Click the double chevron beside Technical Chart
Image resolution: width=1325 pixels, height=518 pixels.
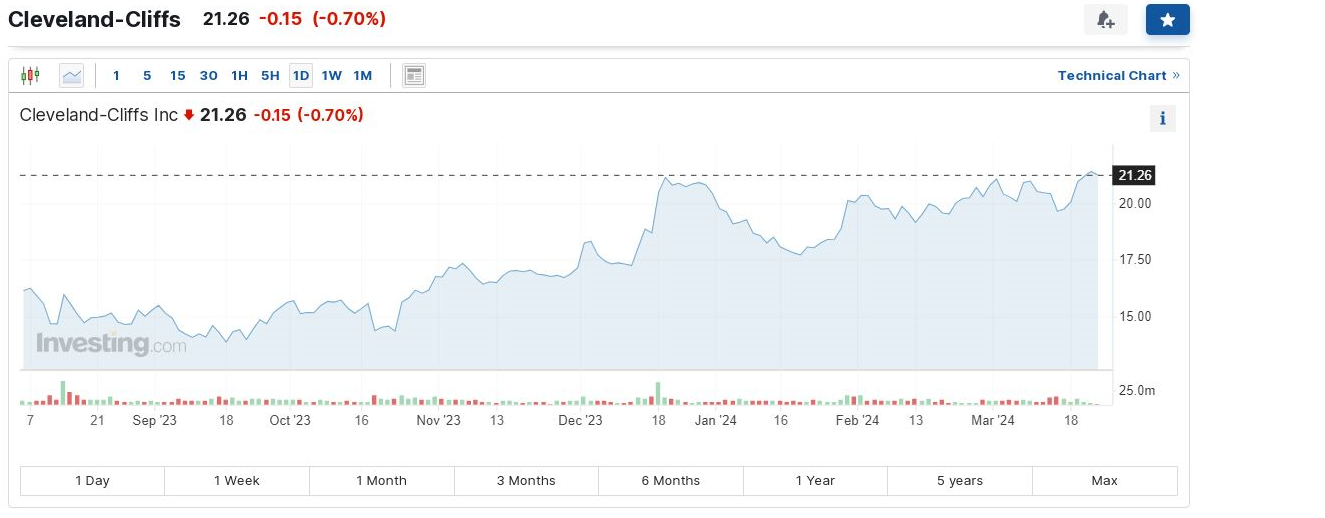1176,75
